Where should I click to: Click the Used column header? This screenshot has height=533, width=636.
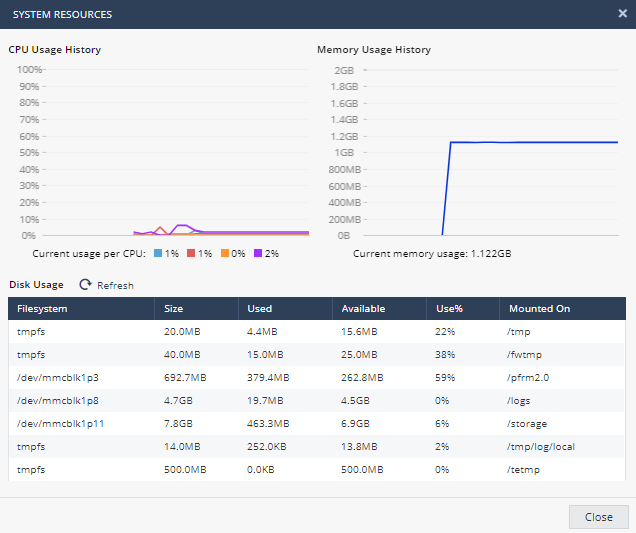[260, 309]
